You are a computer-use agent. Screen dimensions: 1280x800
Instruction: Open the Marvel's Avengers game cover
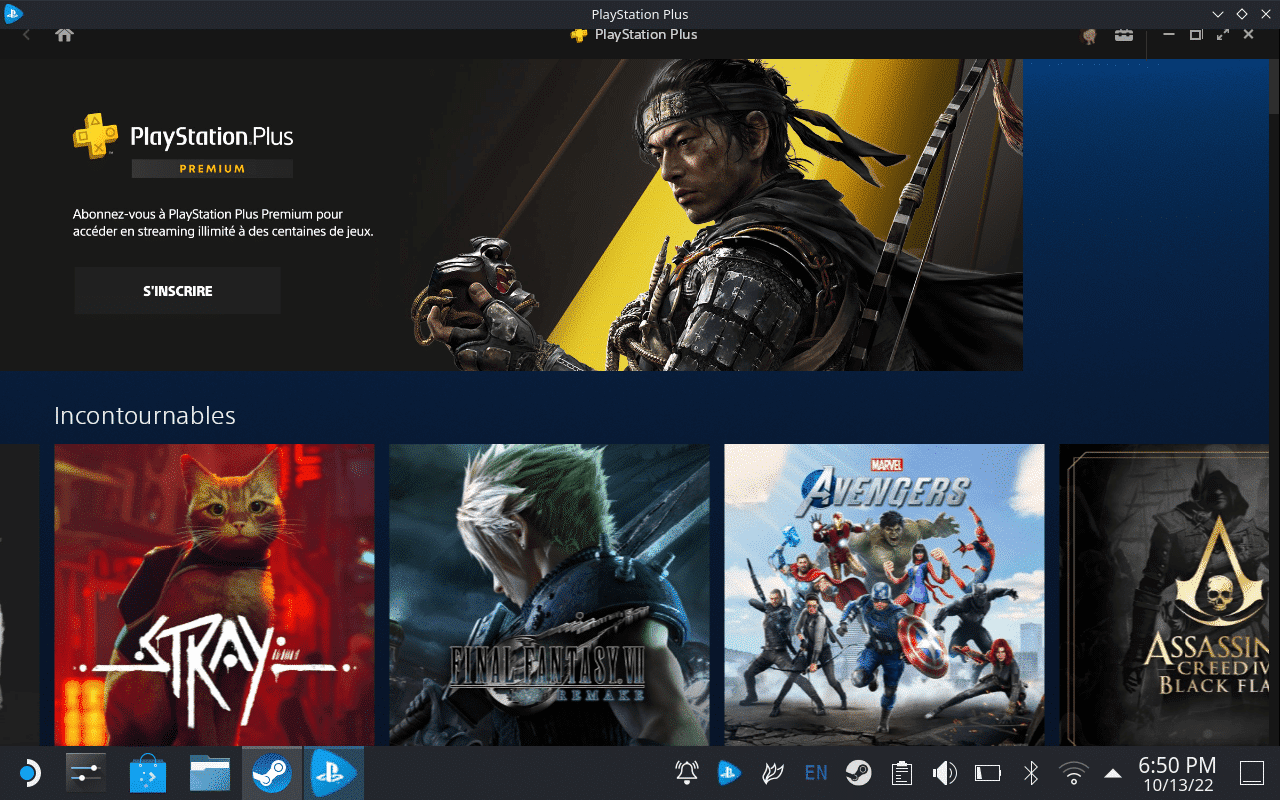point(884,595)
